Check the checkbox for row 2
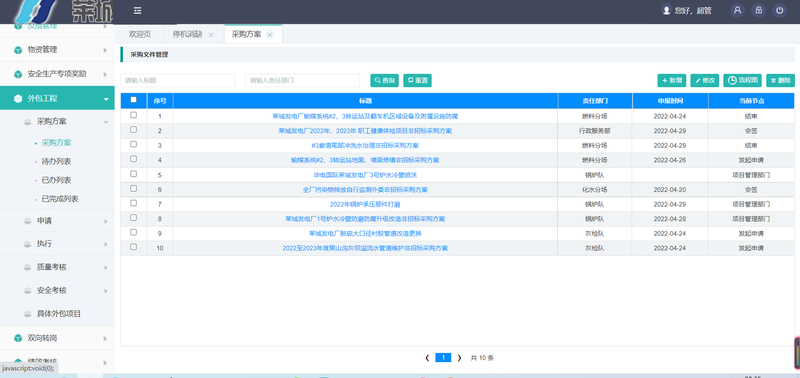The width and height of the screenshot is (800, 378). [134, 130]
